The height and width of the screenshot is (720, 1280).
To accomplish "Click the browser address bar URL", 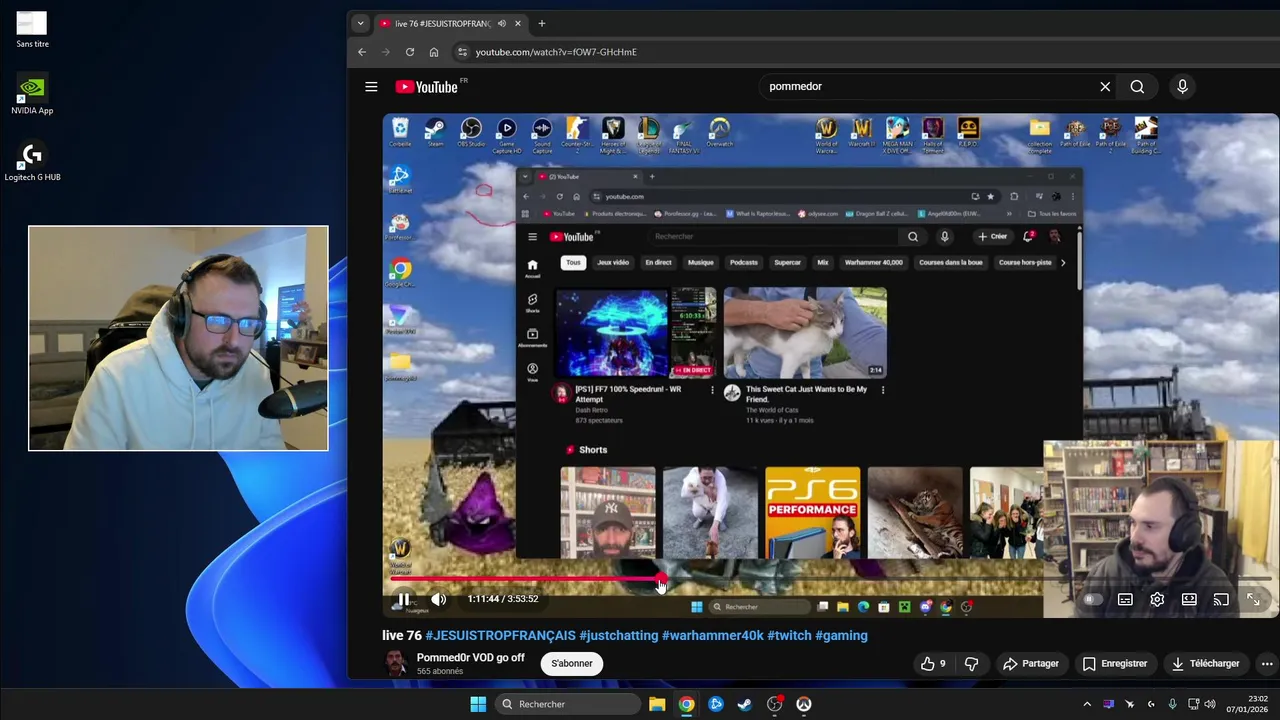I will click(556, 52).
